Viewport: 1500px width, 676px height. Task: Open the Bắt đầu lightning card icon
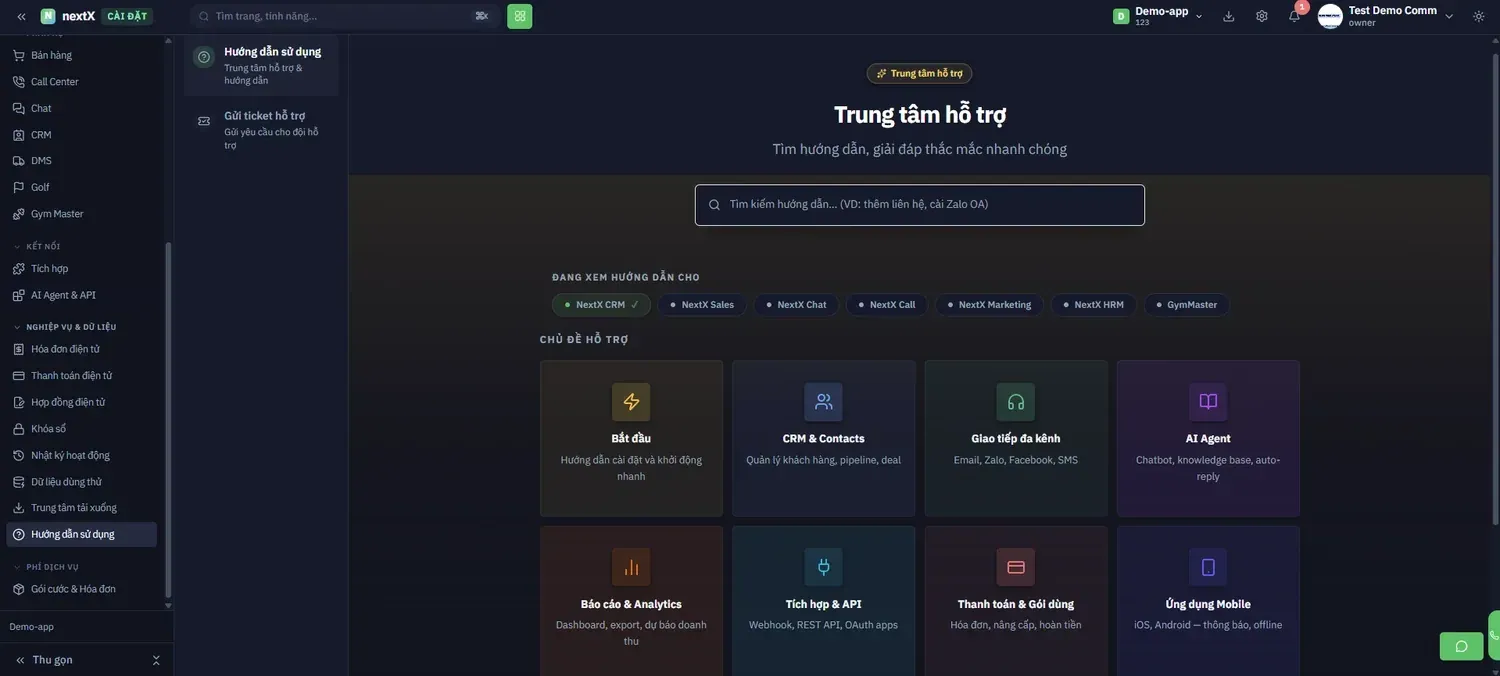click(631, 402)
